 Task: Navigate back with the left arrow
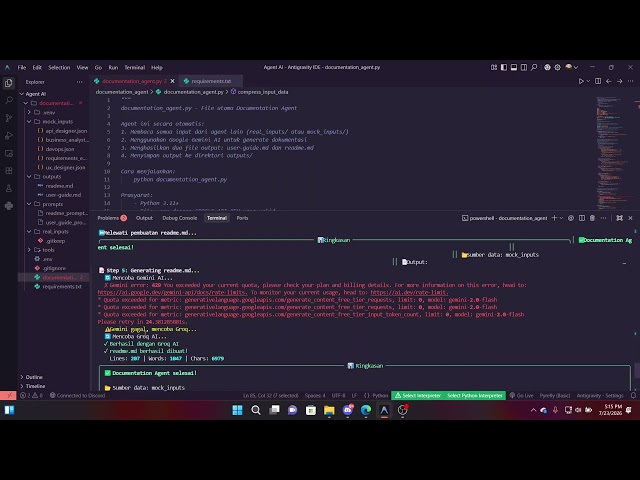pyautogui.click(x=609, y=81)
